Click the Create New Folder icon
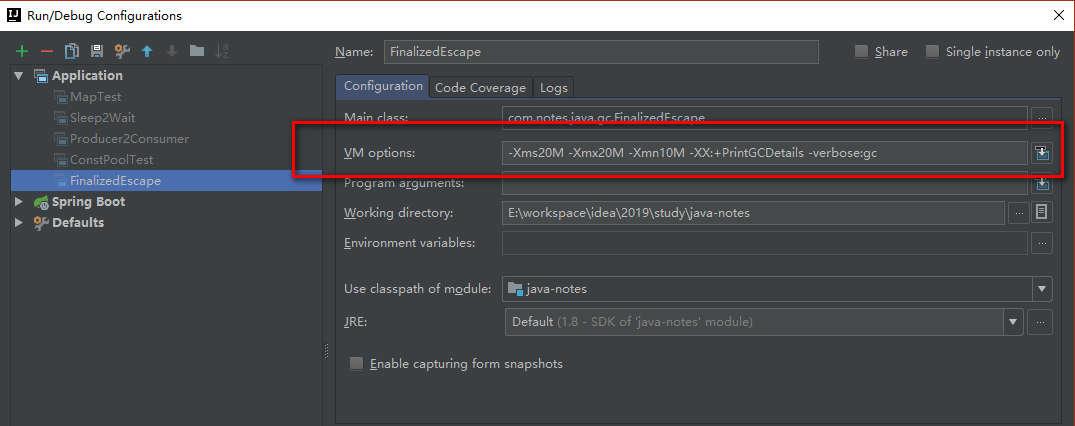Image resolution: width=1075 pixels, height=426 pixels. pos(197,51)
